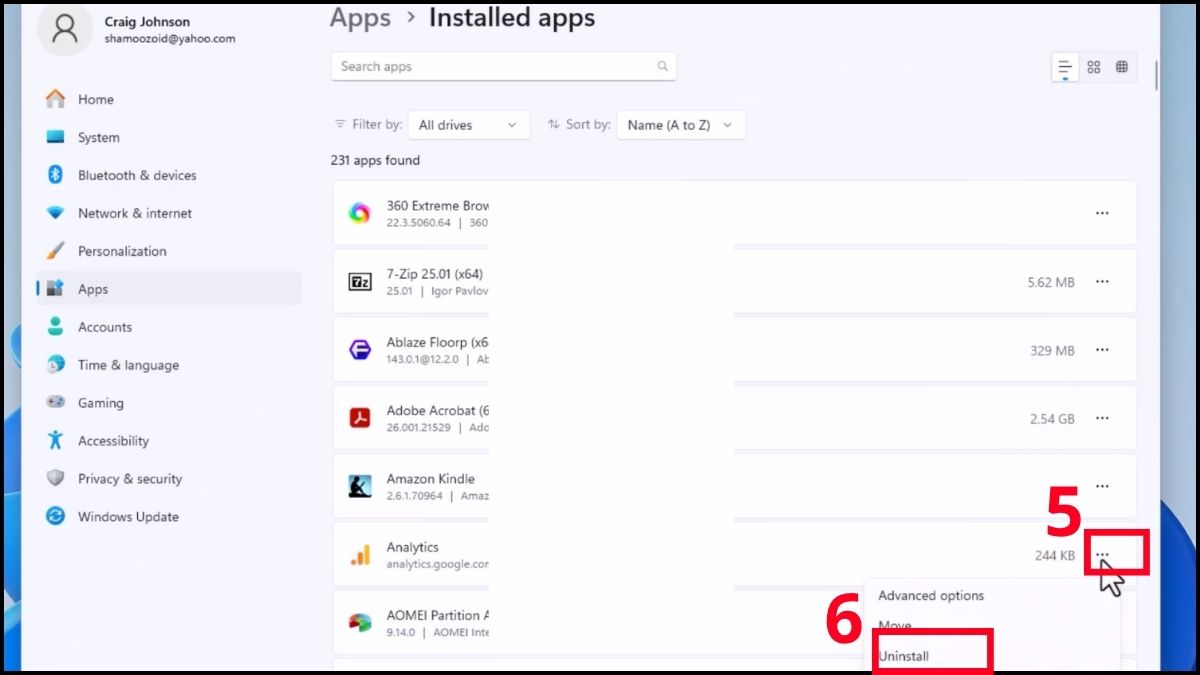
Task: Go back to Apps breadcrumb
Action: tap(360, 18)
